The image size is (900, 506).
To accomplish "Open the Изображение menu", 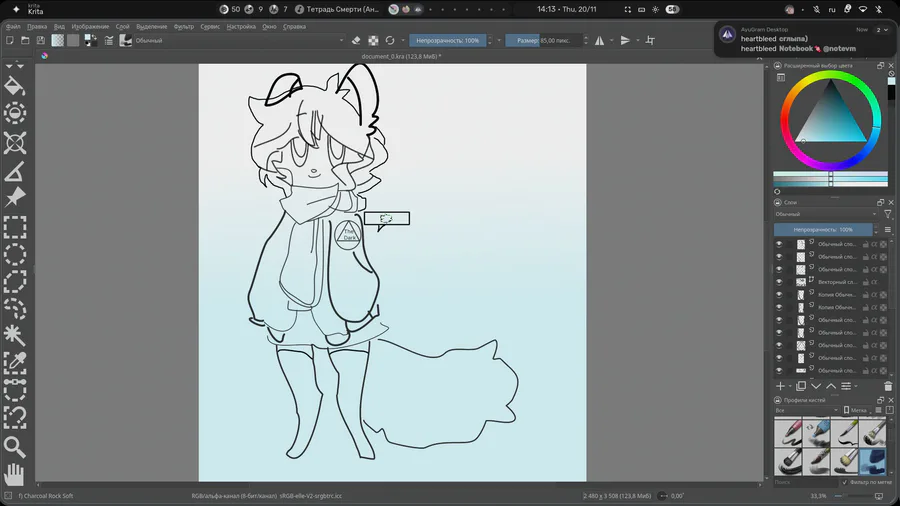I will [x=90, y=26].
